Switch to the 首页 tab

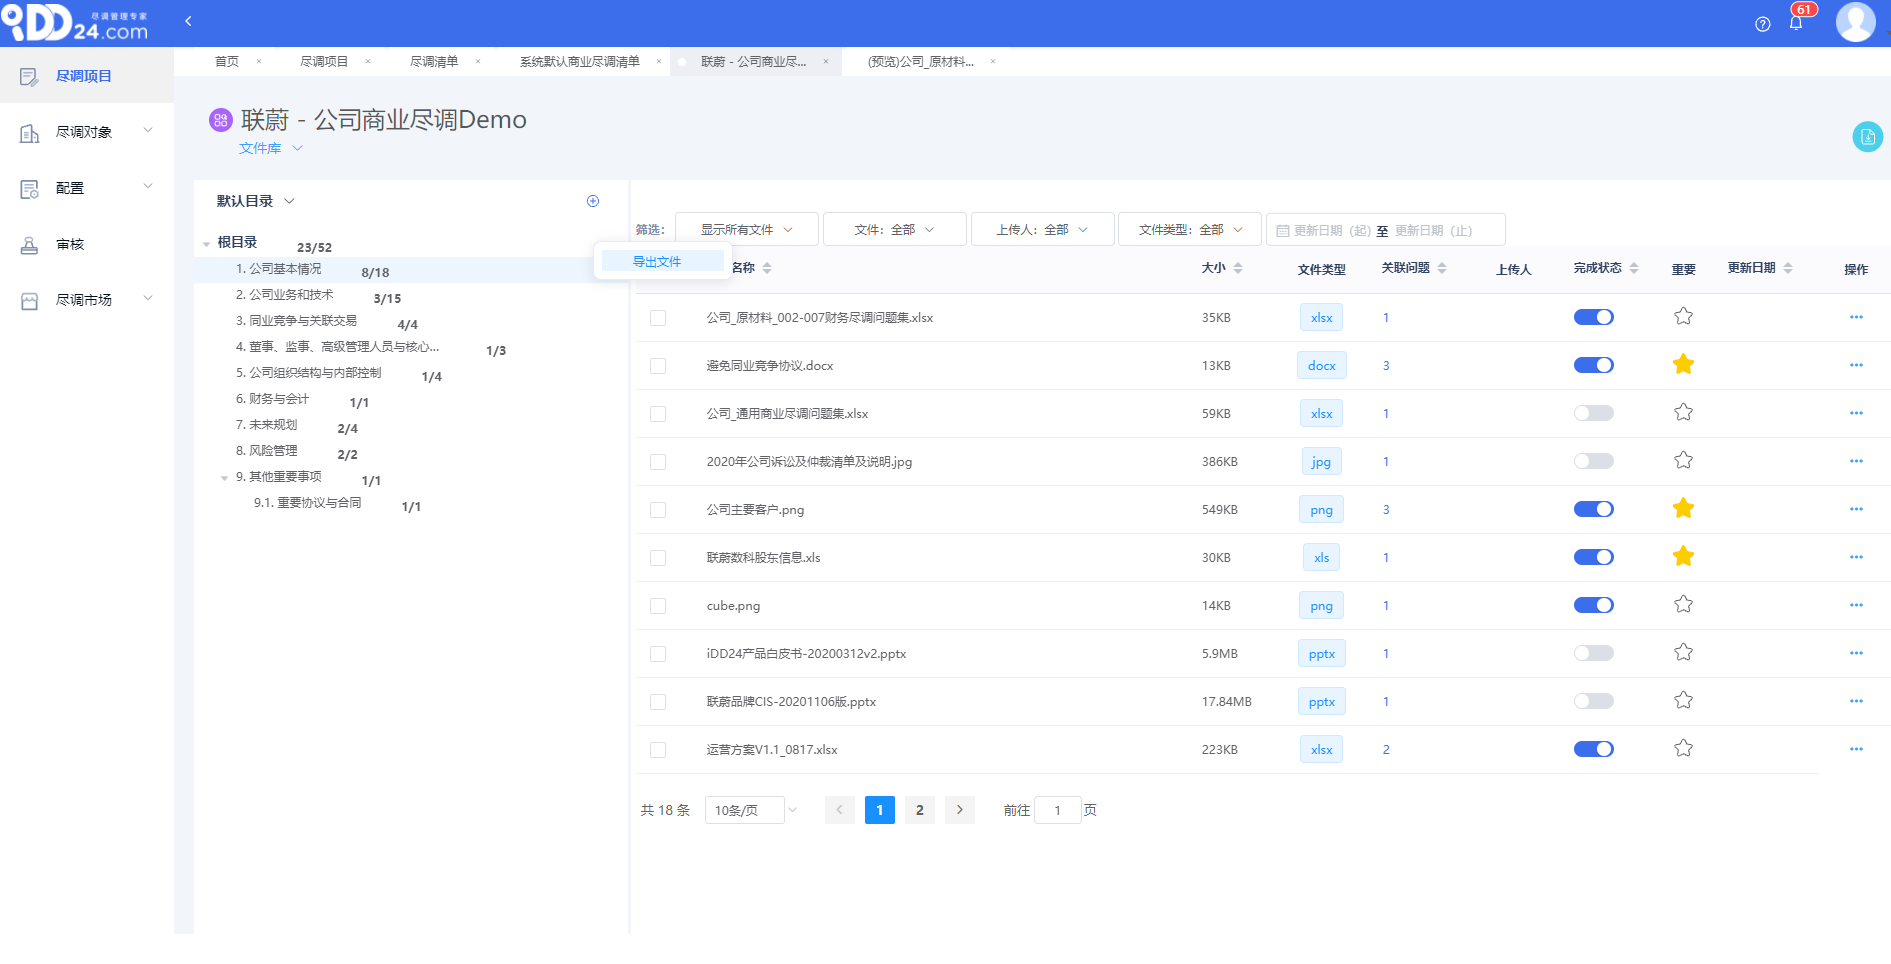227,61
